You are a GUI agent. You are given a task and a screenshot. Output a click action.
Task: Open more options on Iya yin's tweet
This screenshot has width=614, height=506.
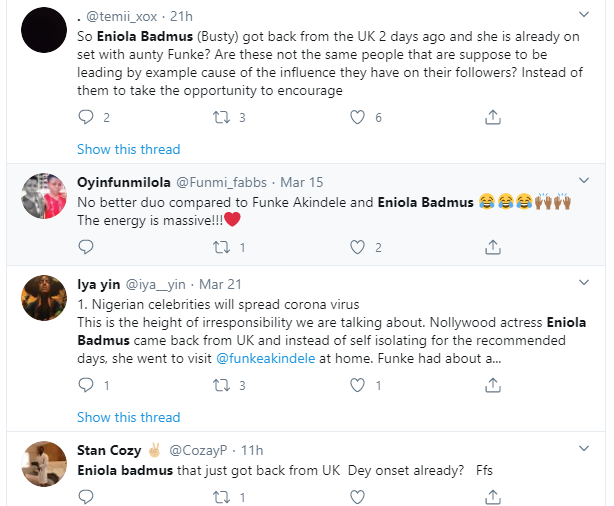tap(587, 284)
